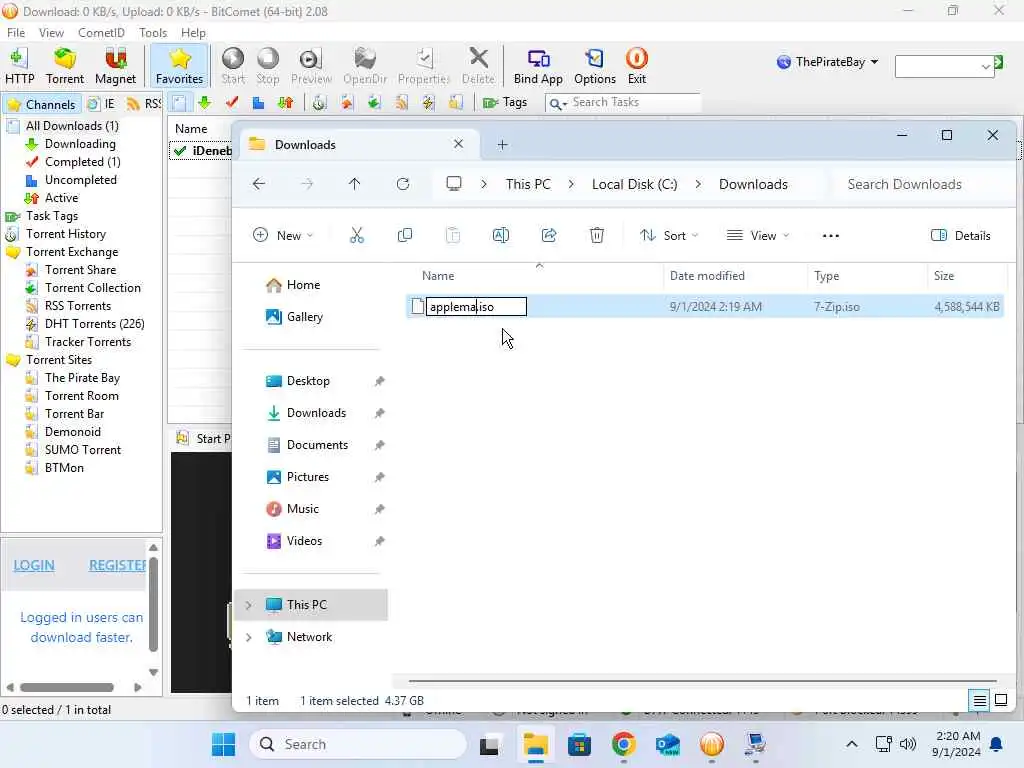Open the Tools menu in BitComet

click(153, 33)
